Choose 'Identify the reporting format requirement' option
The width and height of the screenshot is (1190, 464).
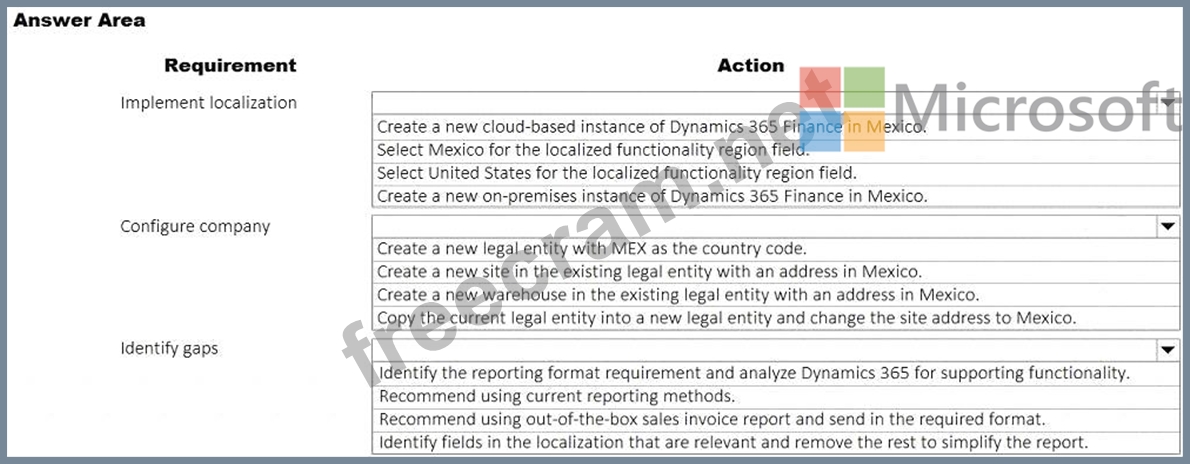[754, 373]
